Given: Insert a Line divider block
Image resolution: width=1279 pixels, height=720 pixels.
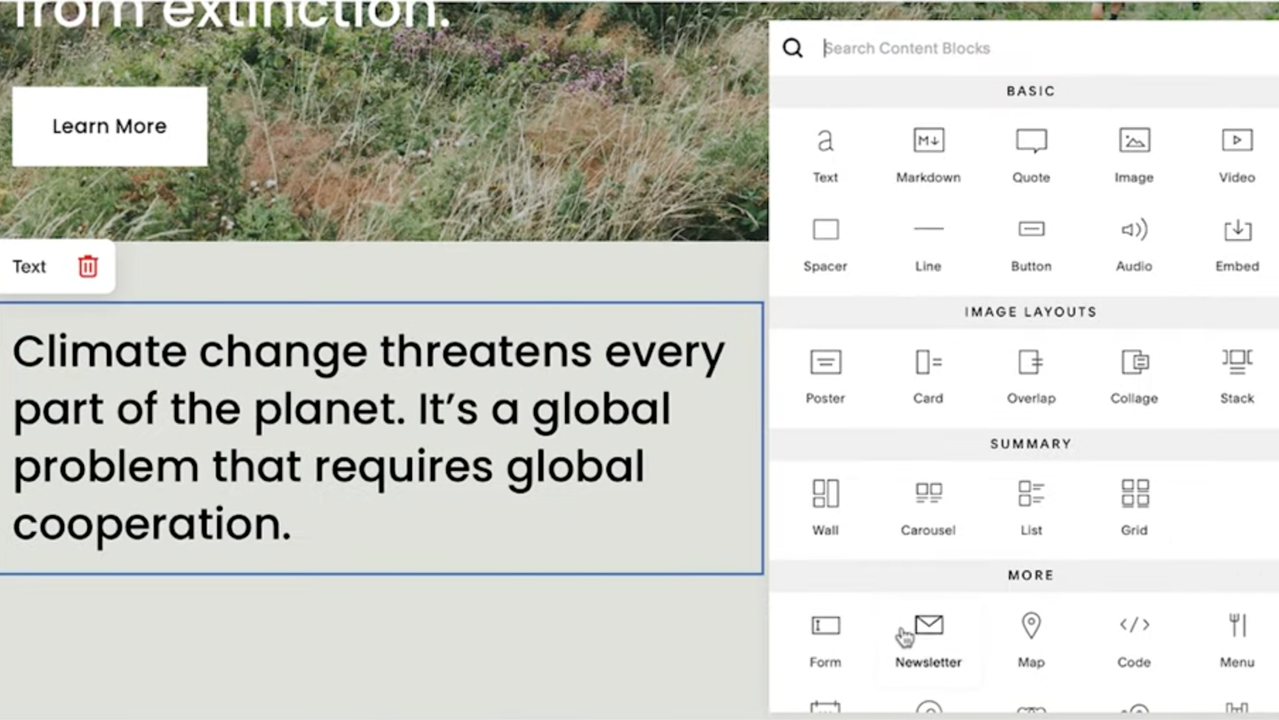Looking at the screenshot, I should point(928,243).
